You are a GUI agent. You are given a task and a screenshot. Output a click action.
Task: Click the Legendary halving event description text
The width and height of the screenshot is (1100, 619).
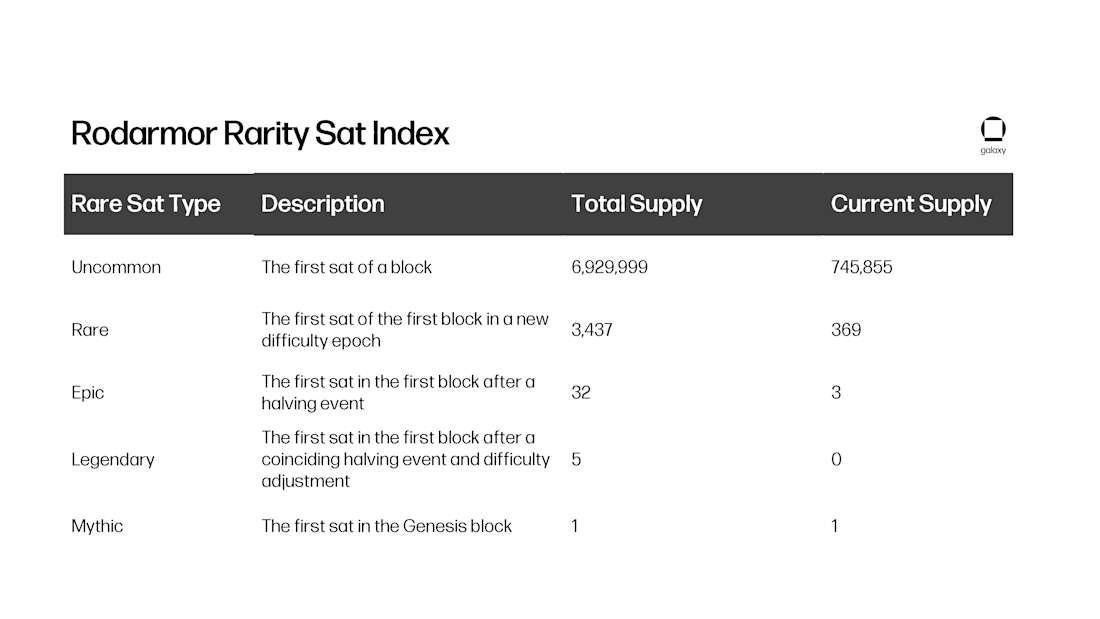pyautogui.click(x=405, y=459)
